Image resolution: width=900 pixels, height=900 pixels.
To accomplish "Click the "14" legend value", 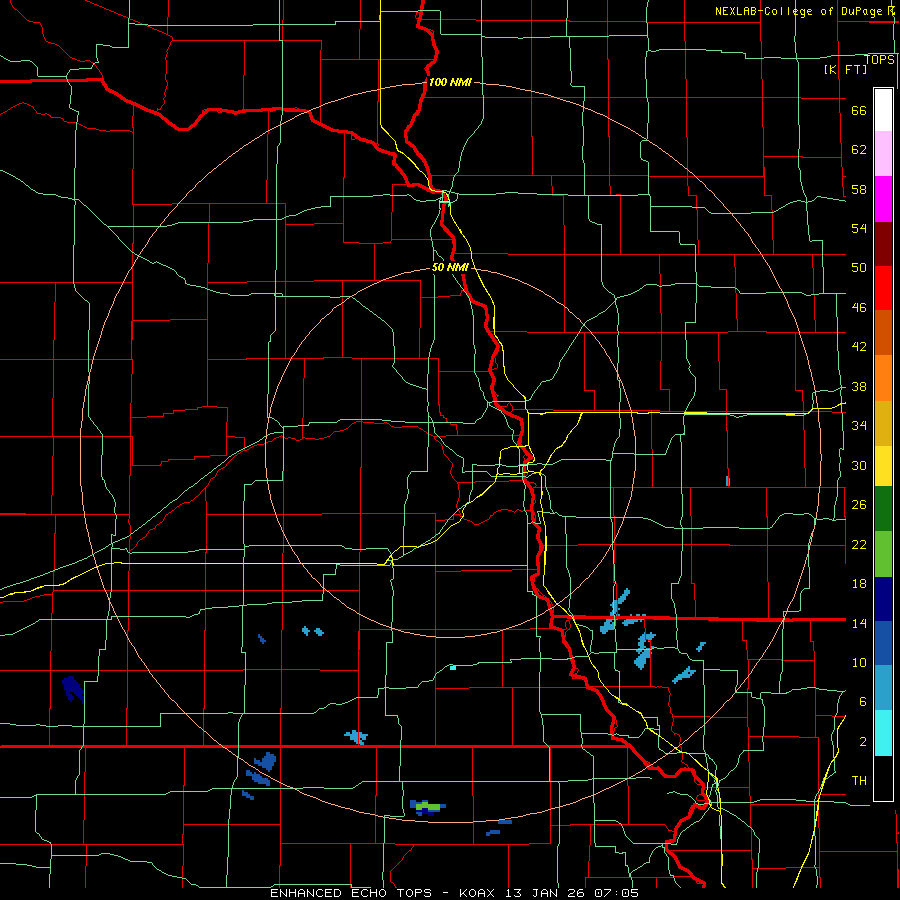I will pos(859,623).
